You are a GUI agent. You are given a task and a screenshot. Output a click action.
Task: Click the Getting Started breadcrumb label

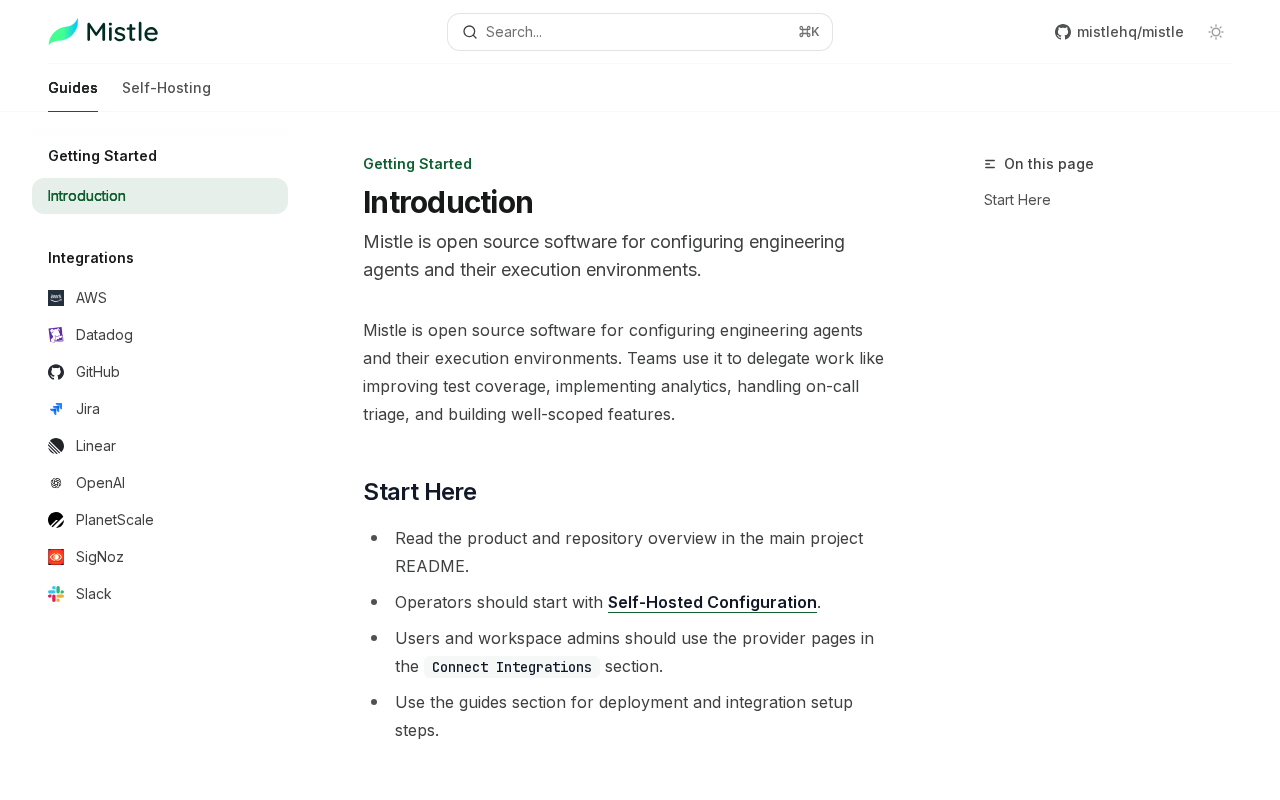[x=417, y=164]
